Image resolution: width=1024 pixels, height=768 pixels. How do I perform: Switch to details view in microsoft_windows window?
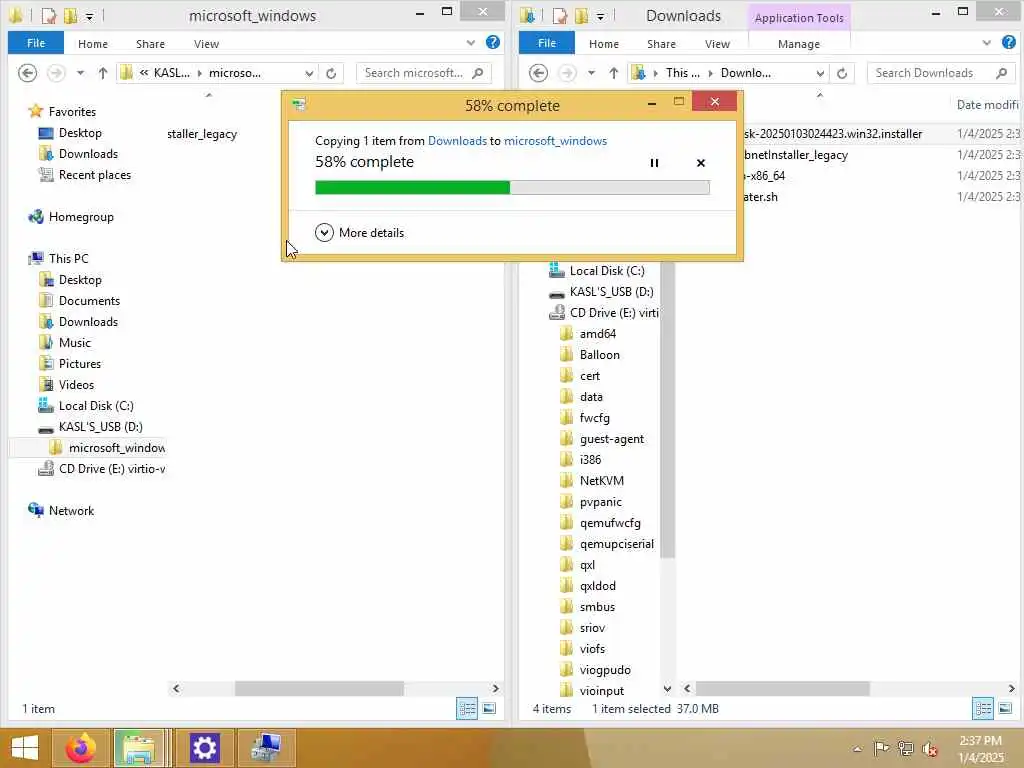pyautogui.click(x=467, y=709)
